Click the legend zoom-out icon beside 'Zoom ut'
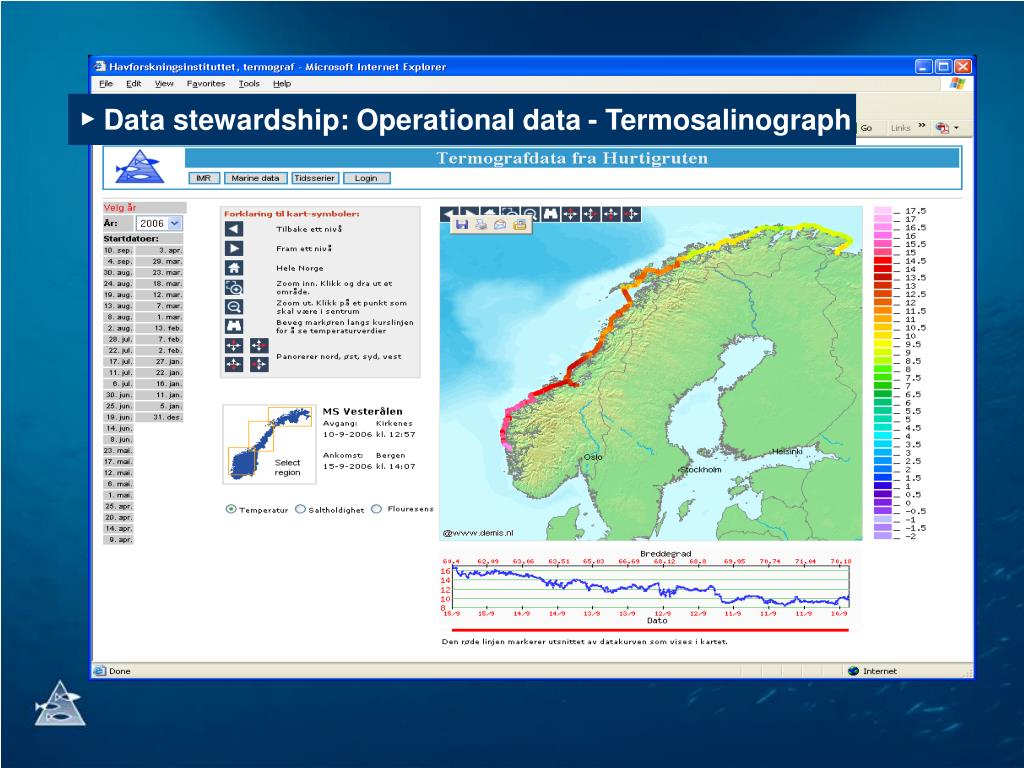 (x=234, y=307)
